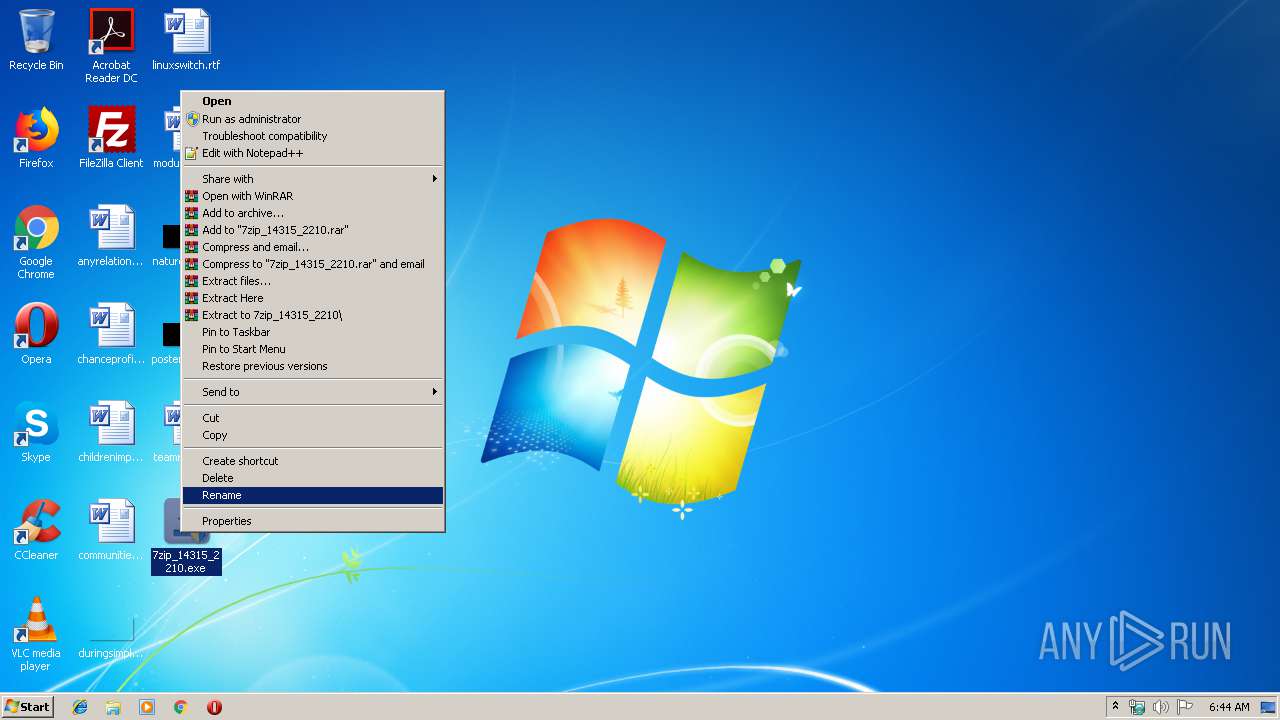Select the childrenimp document icon
Viewport: 1280px width, 720px height.
(x=111, y=432)
